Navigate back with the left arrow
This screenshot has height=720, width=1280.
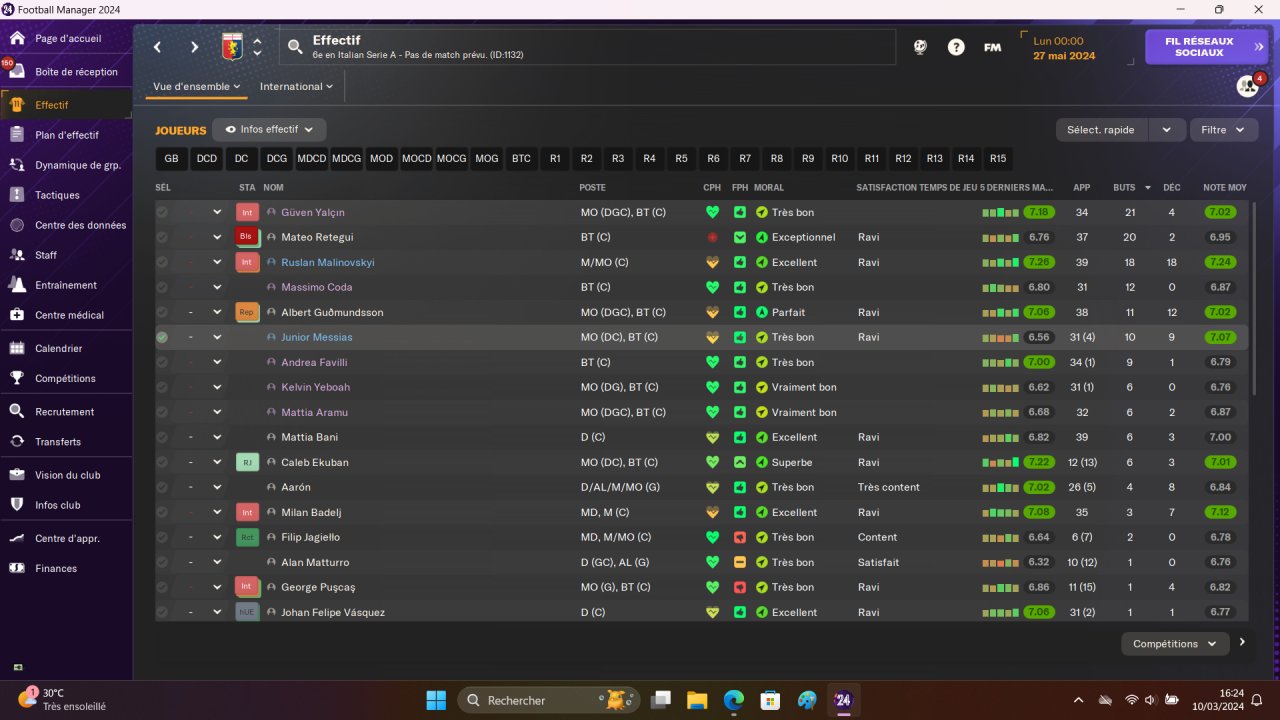tap(157, 47)
